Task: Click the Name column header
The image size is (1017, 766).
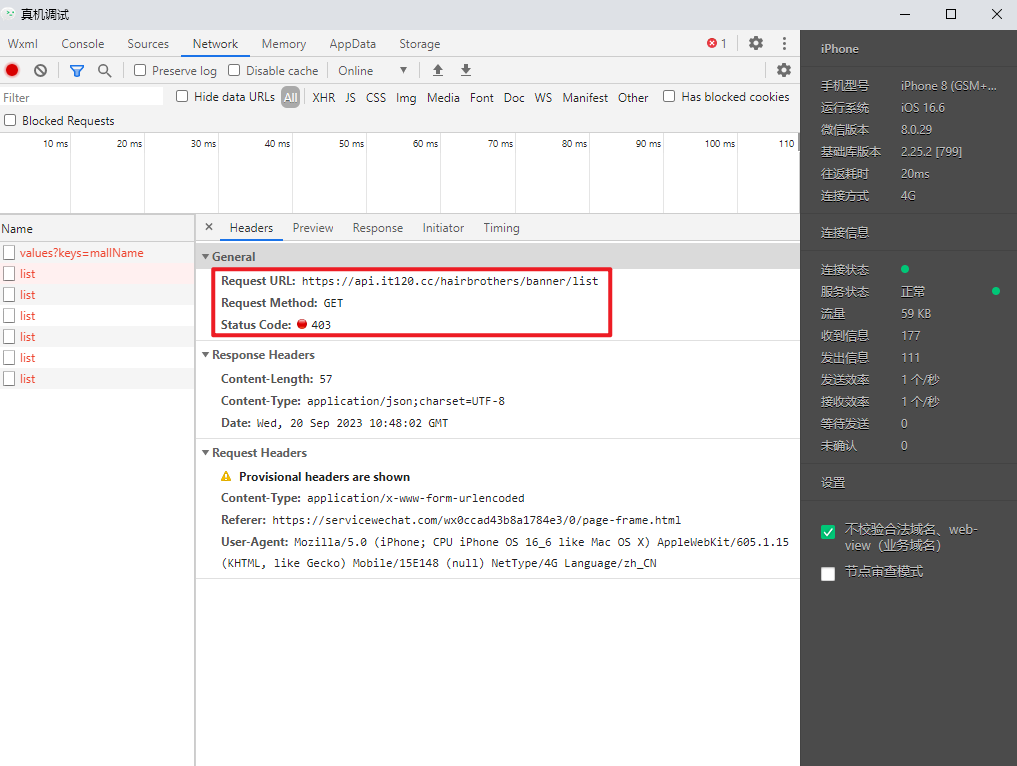Action: 97,228
